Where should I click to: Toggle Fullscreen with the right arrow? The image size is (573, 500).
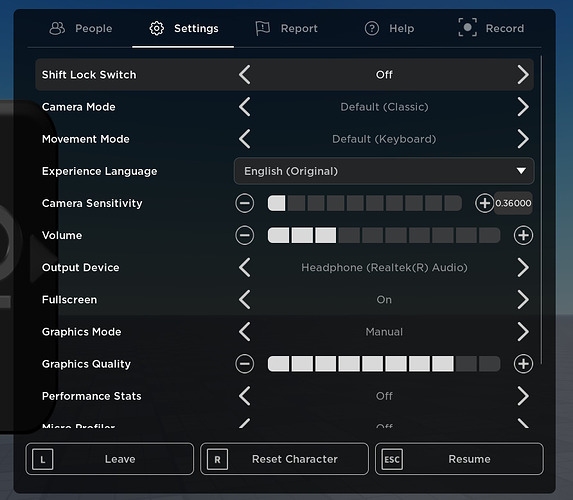tap(523, 300)
